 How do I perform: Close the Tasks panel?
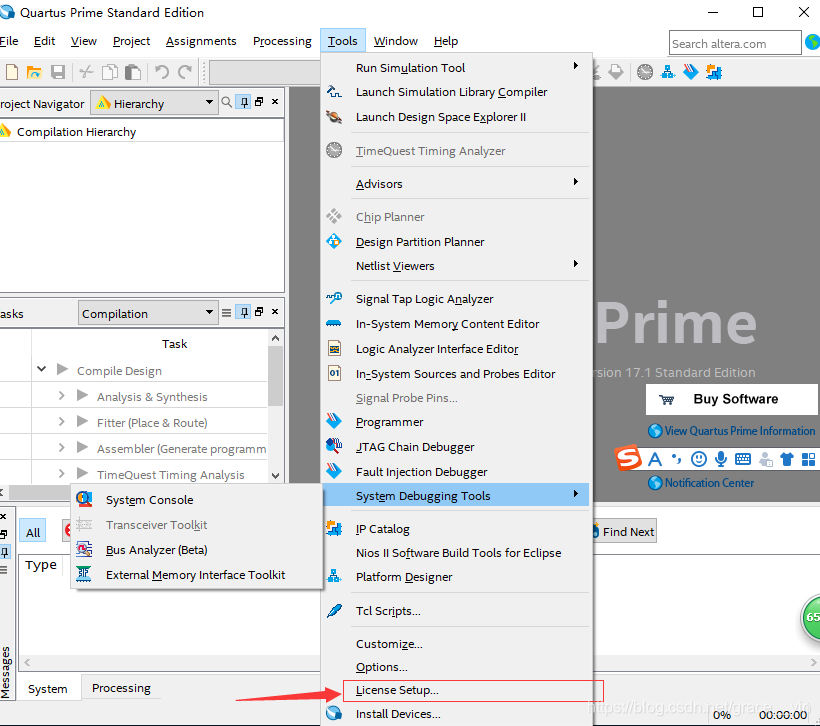coord(275,312)
